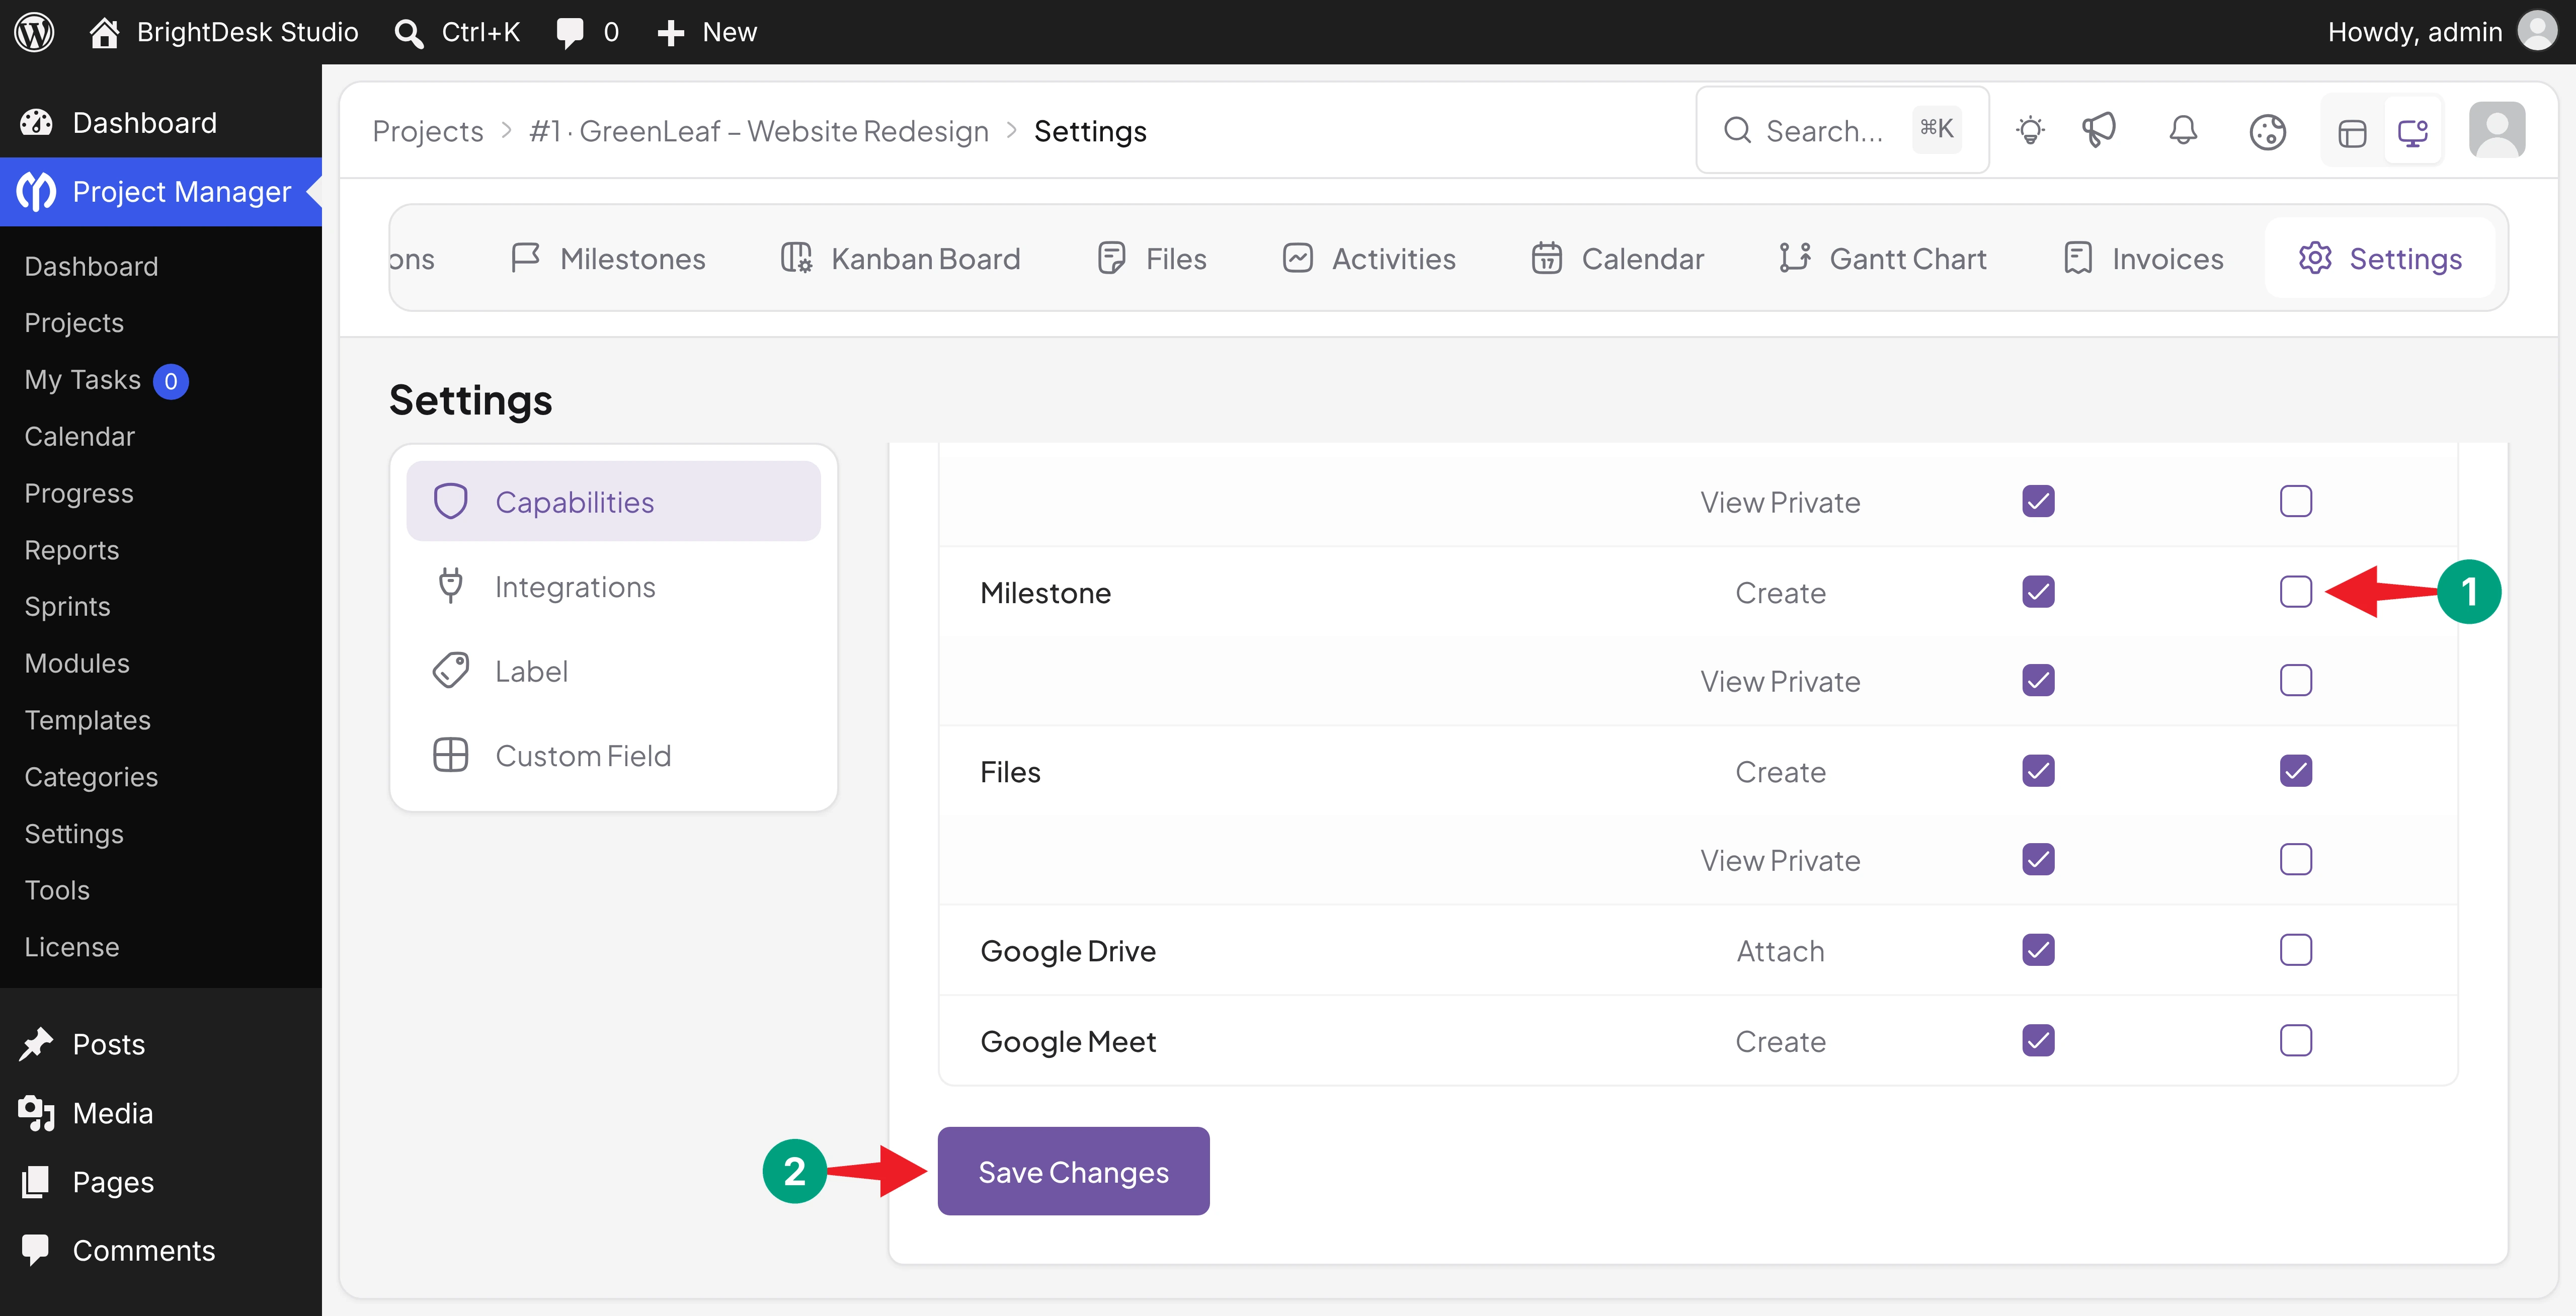Click the BrightDesk Studio home icon
Viewport: 2576px width, 1316px height.
tap(104, 32)
